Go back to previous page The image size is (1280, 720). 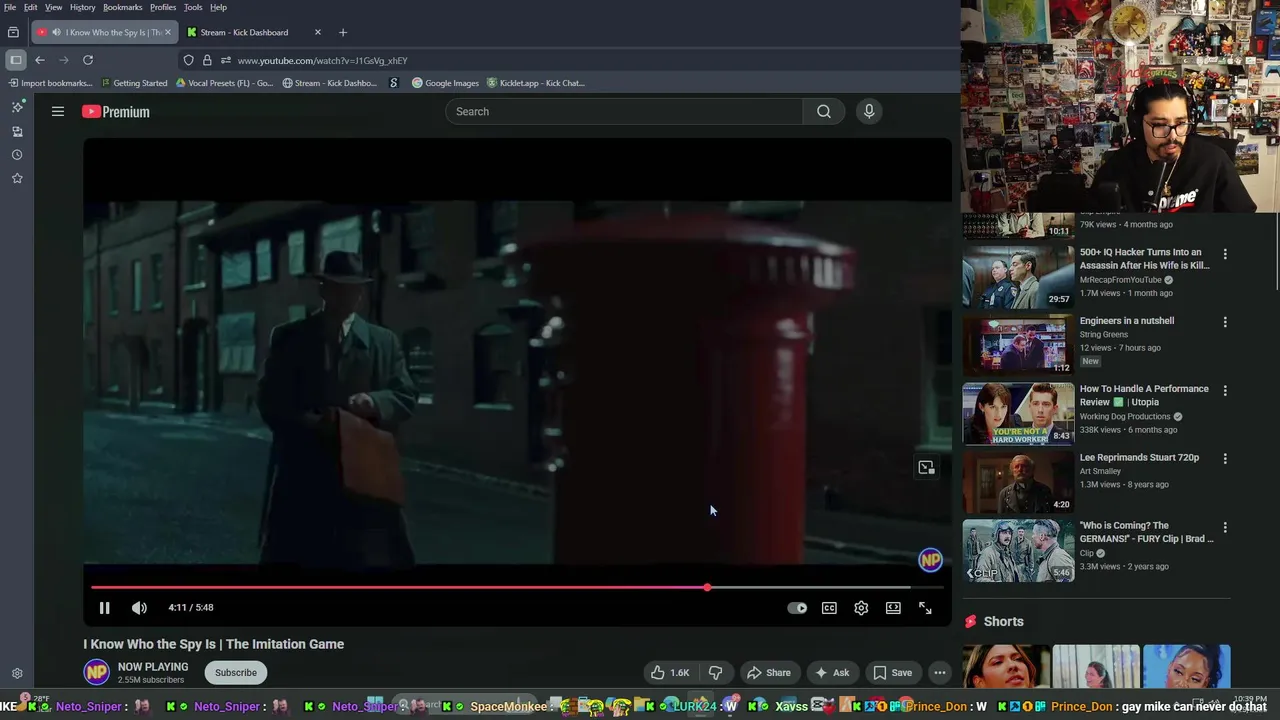click(40, 60)
